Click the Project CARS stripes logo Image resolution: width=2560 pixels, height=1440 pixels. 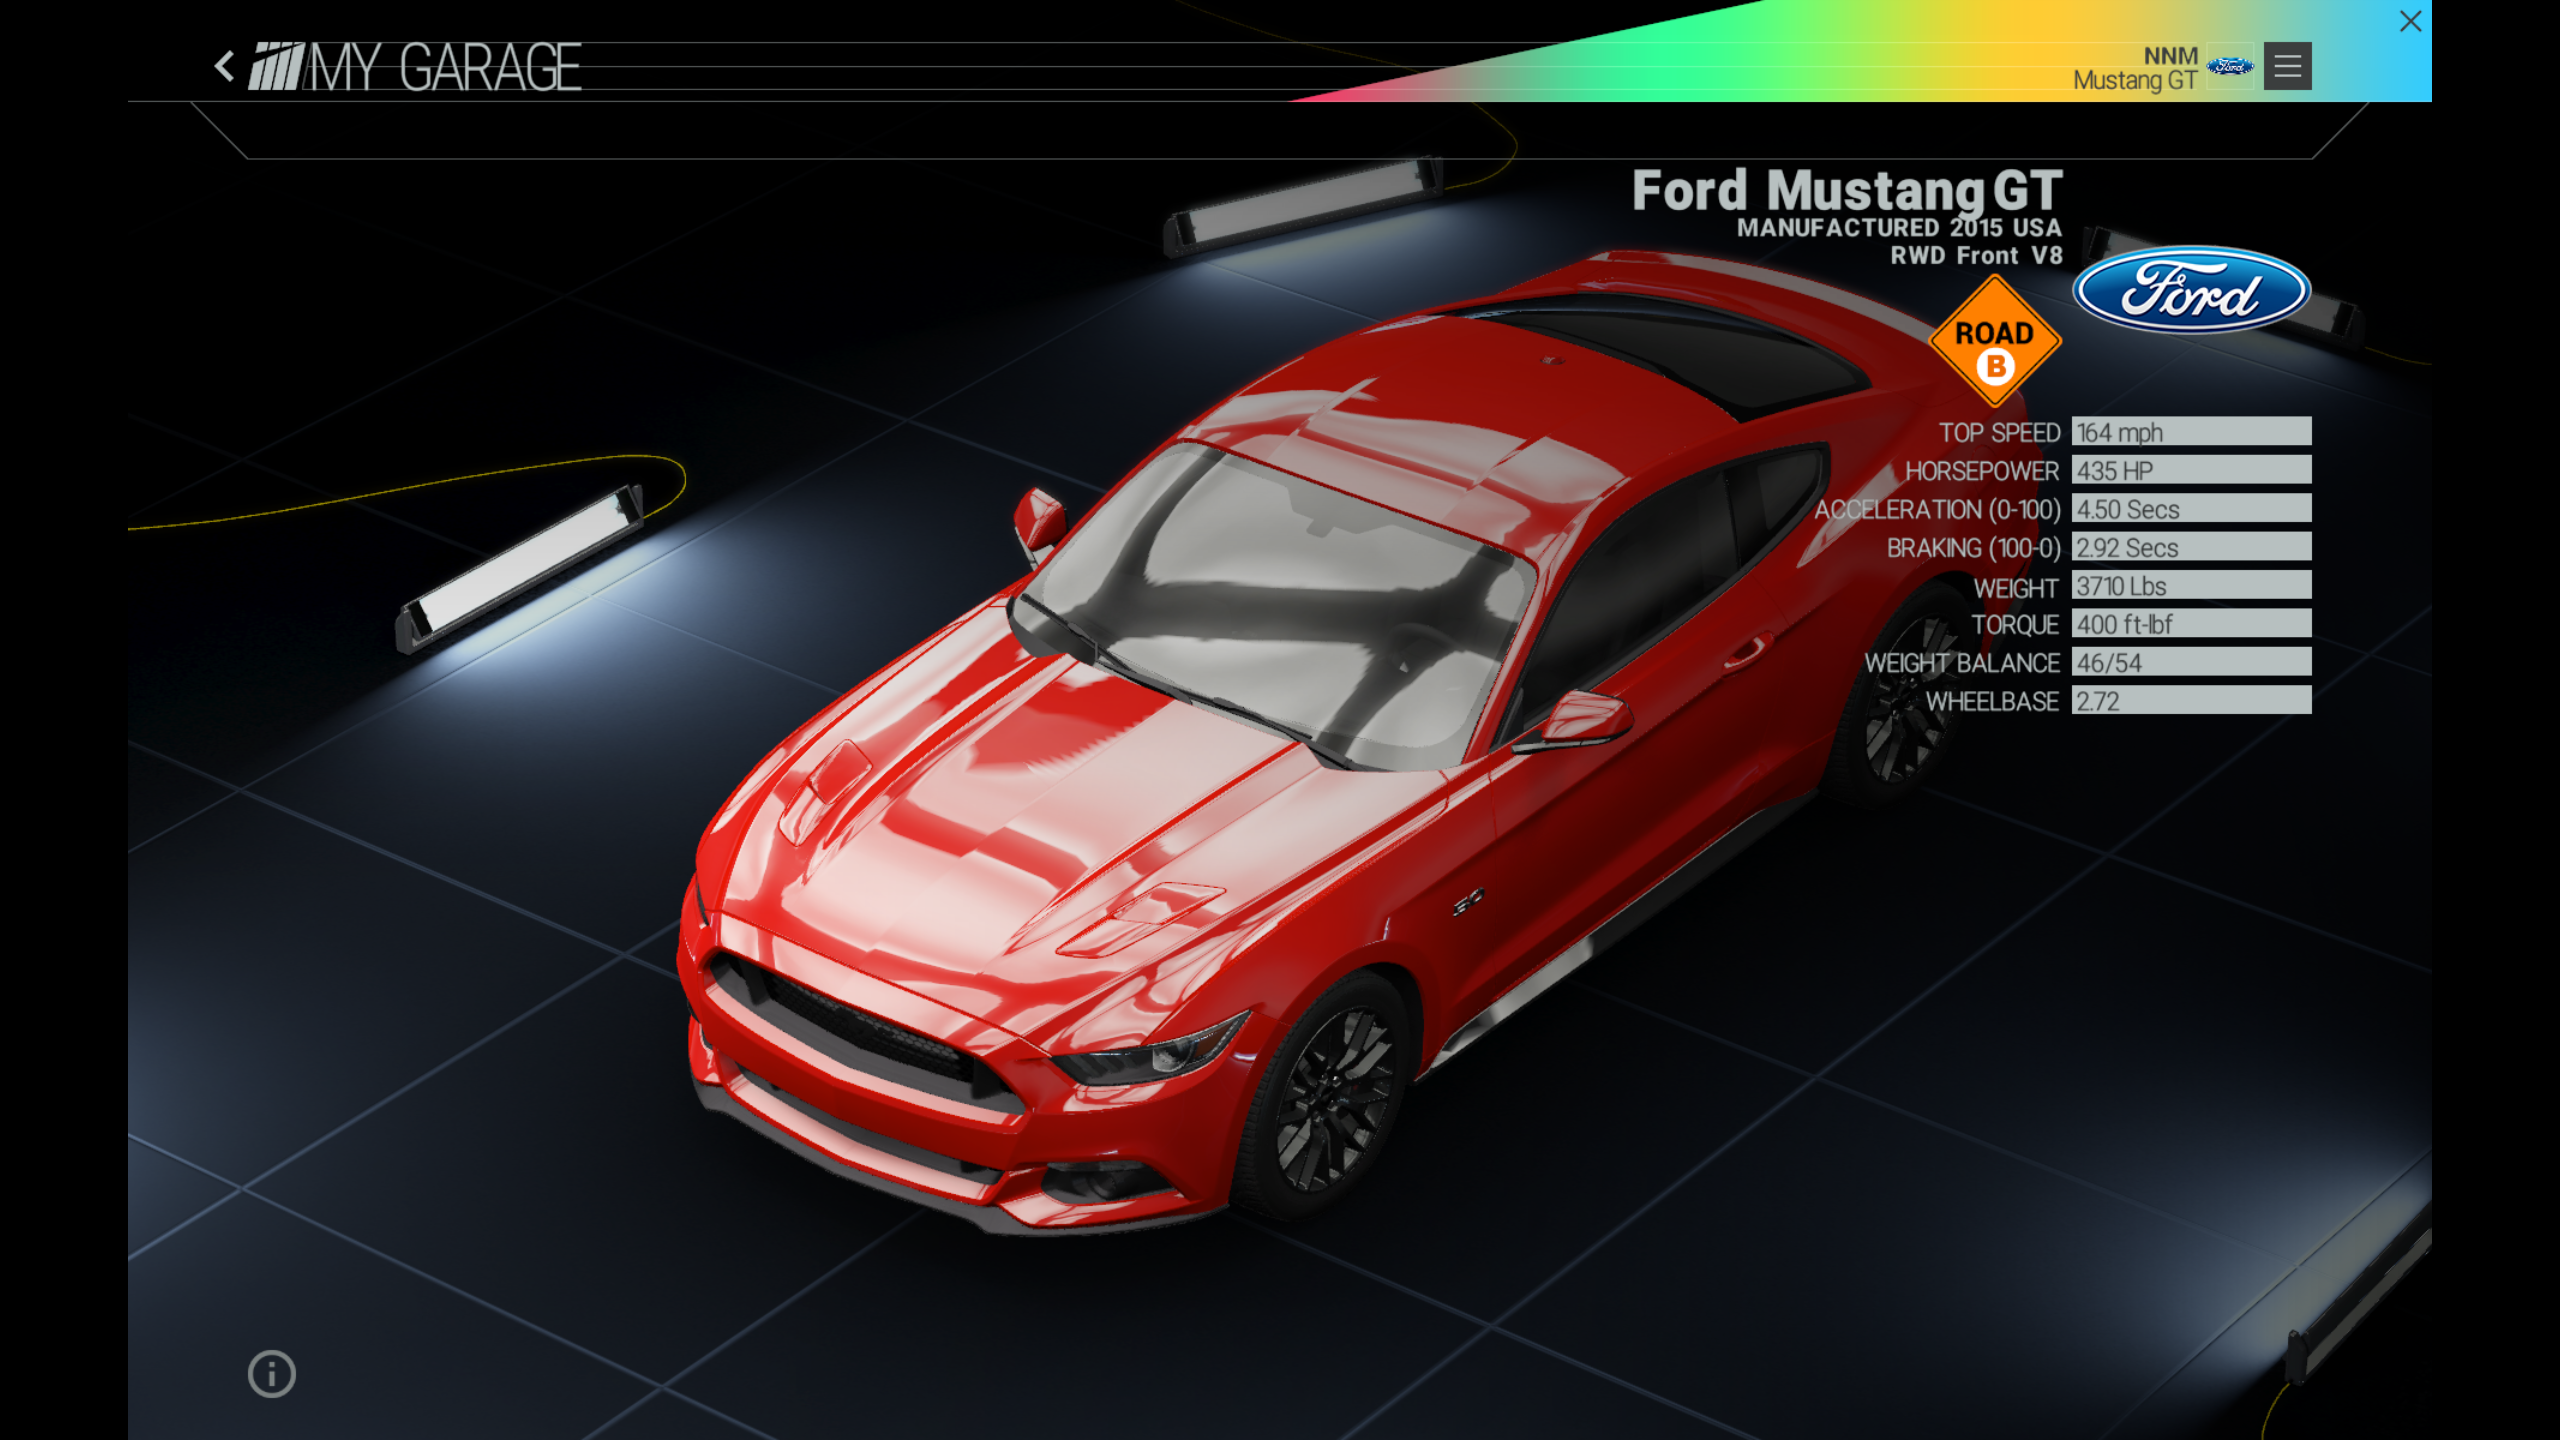(x=276, y=66)
